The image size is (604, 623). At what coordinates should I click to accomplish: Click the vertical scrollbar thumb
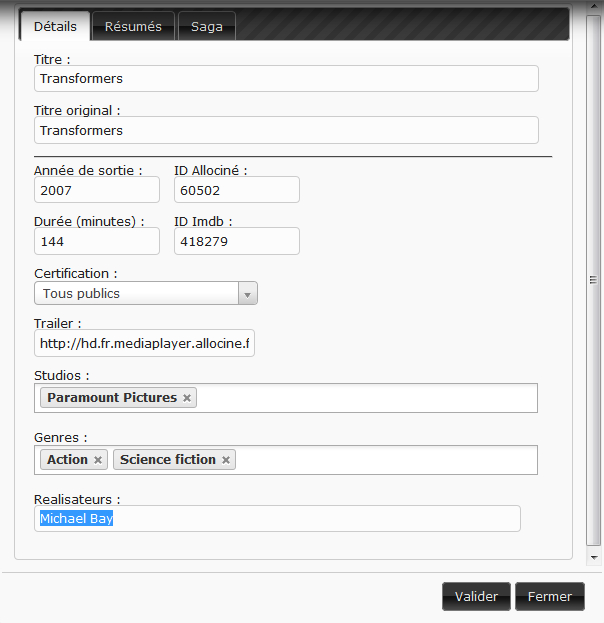pos(594,280)
